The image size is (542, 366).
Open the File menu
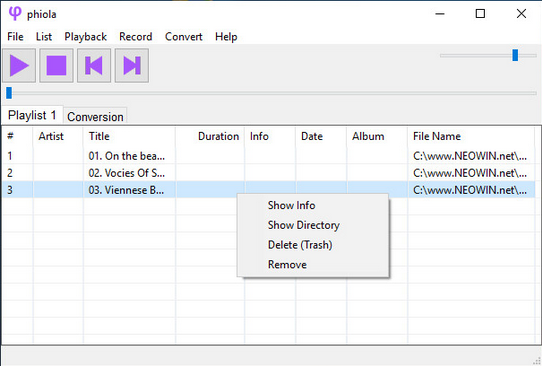pos(15,37)
